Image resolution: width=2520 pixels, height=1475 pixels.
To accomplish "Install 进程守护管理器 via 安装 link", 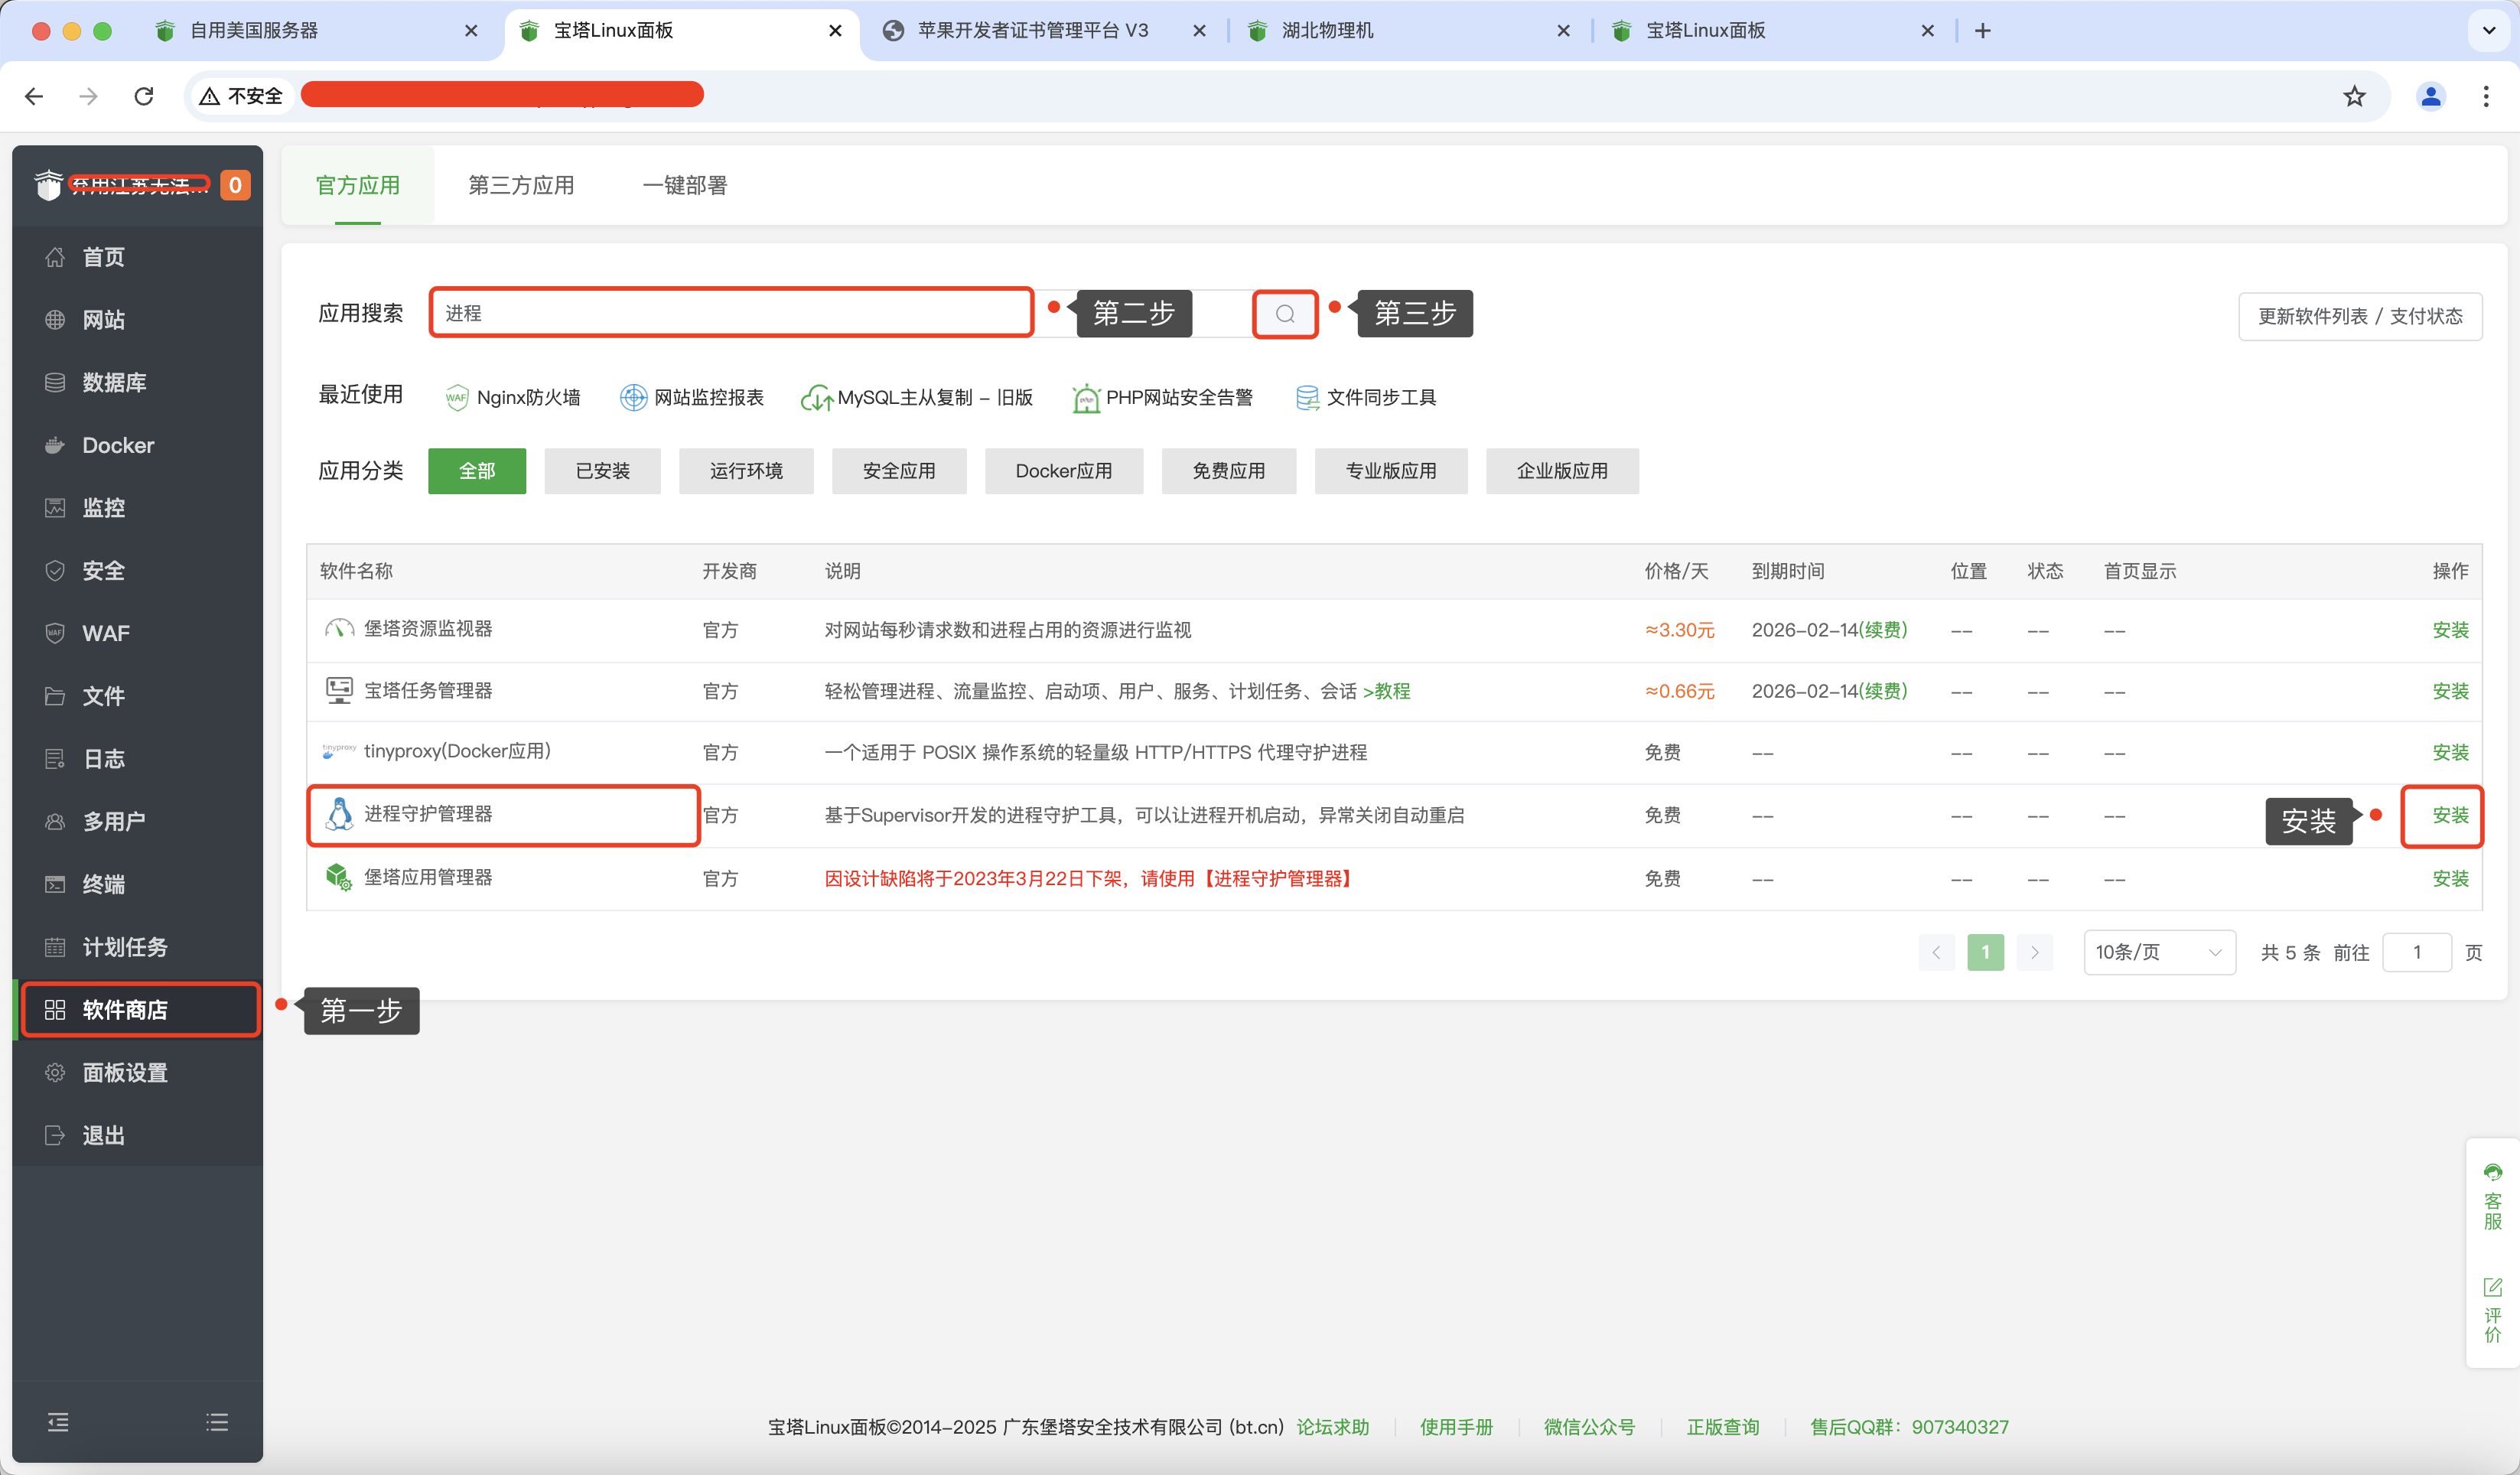I will point(2450,815).
